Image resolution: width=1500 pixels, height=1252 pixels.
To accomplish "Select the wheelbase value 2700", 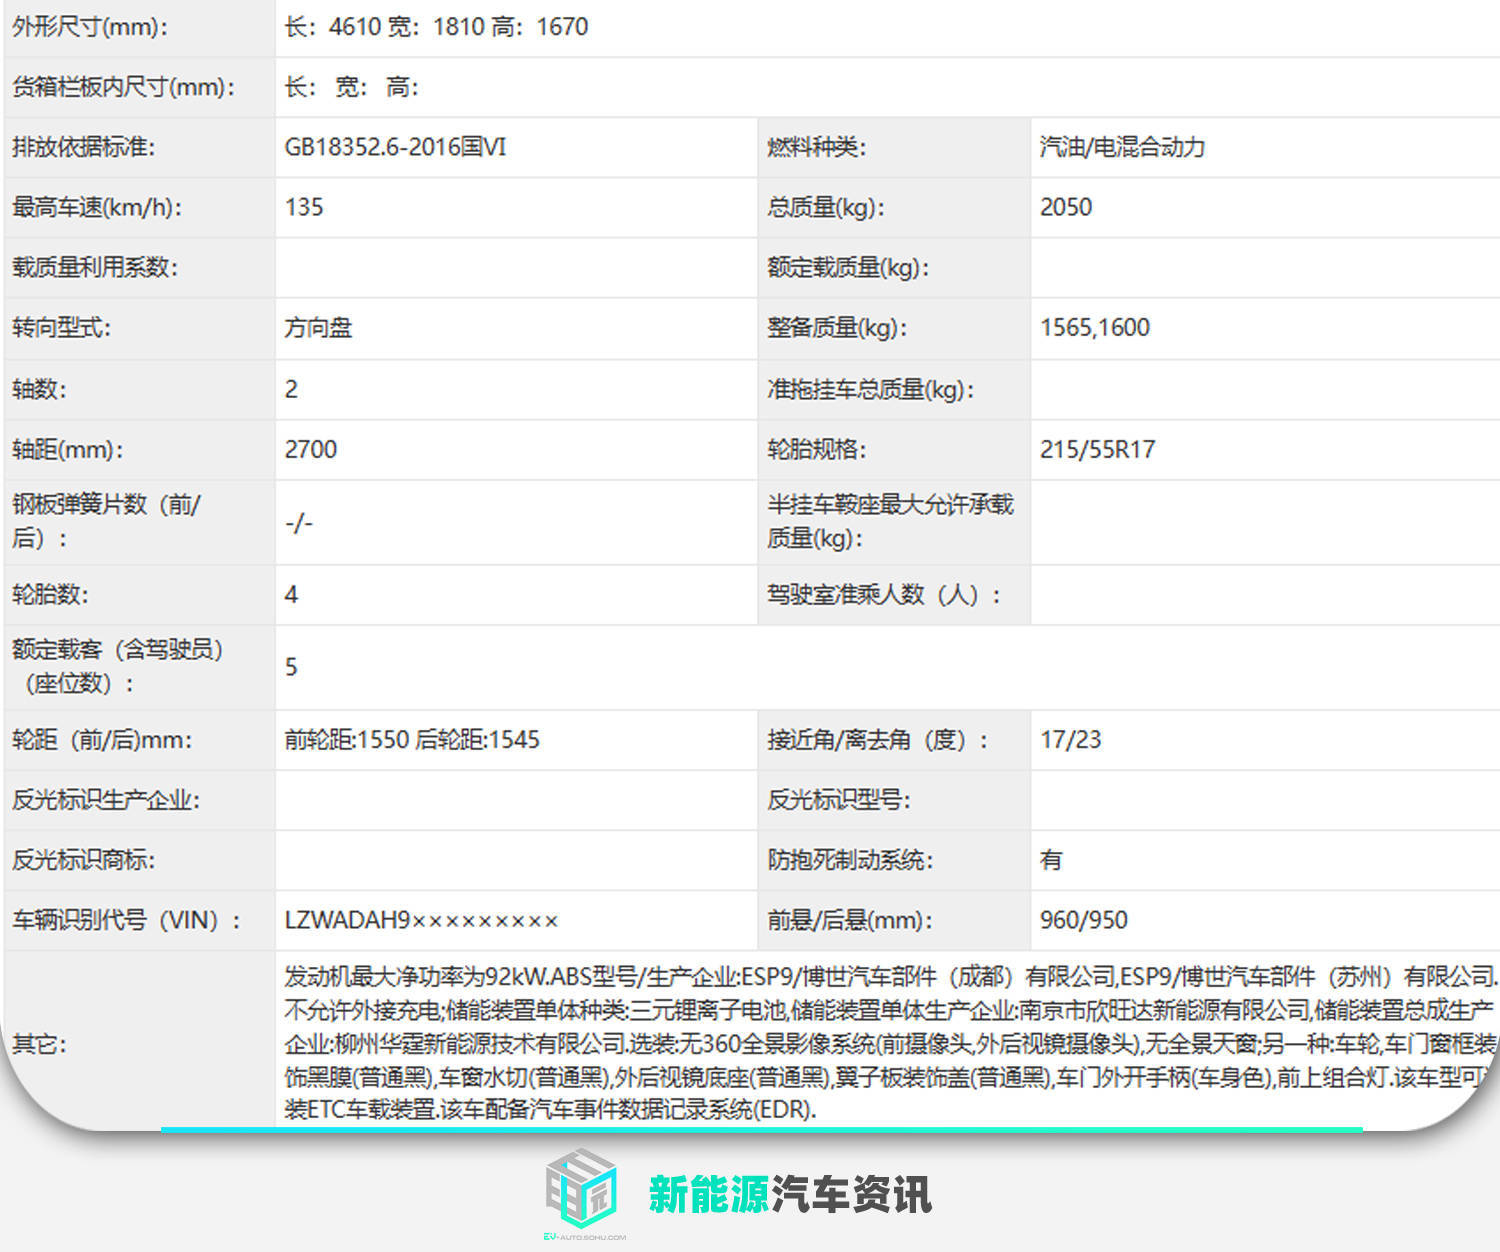I will click(311, 449).
